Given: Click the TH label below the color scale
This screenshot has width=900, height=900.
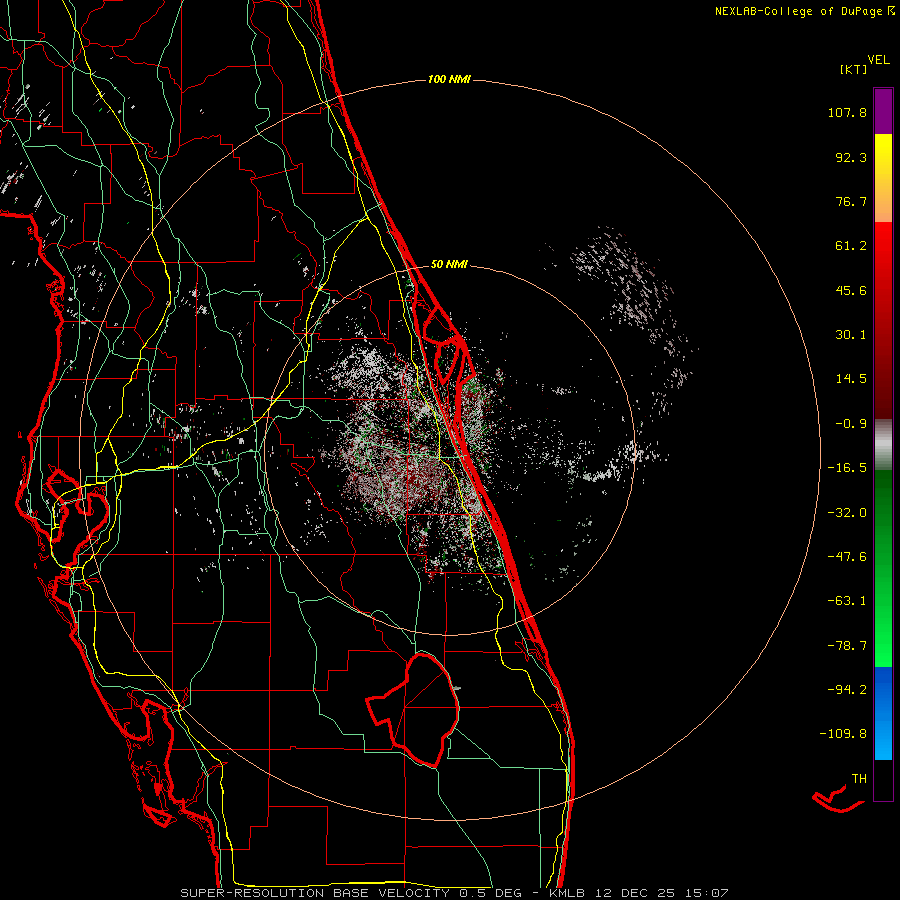Looking at the screenshot, I should point(859,779).
